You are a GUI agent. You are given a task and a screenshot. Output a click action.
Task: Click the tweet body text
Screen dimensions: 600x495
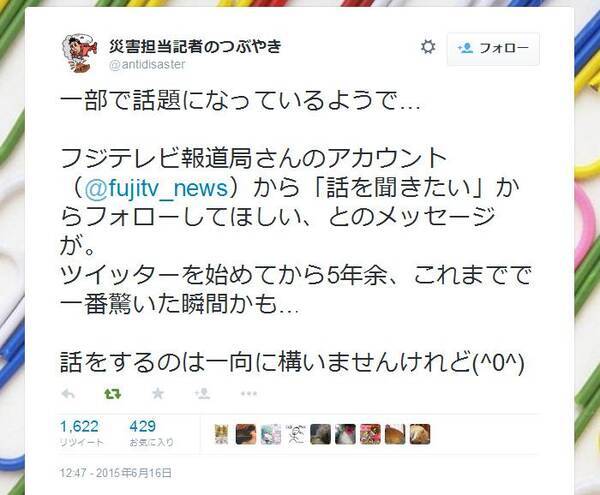click(x=295, y=233)
